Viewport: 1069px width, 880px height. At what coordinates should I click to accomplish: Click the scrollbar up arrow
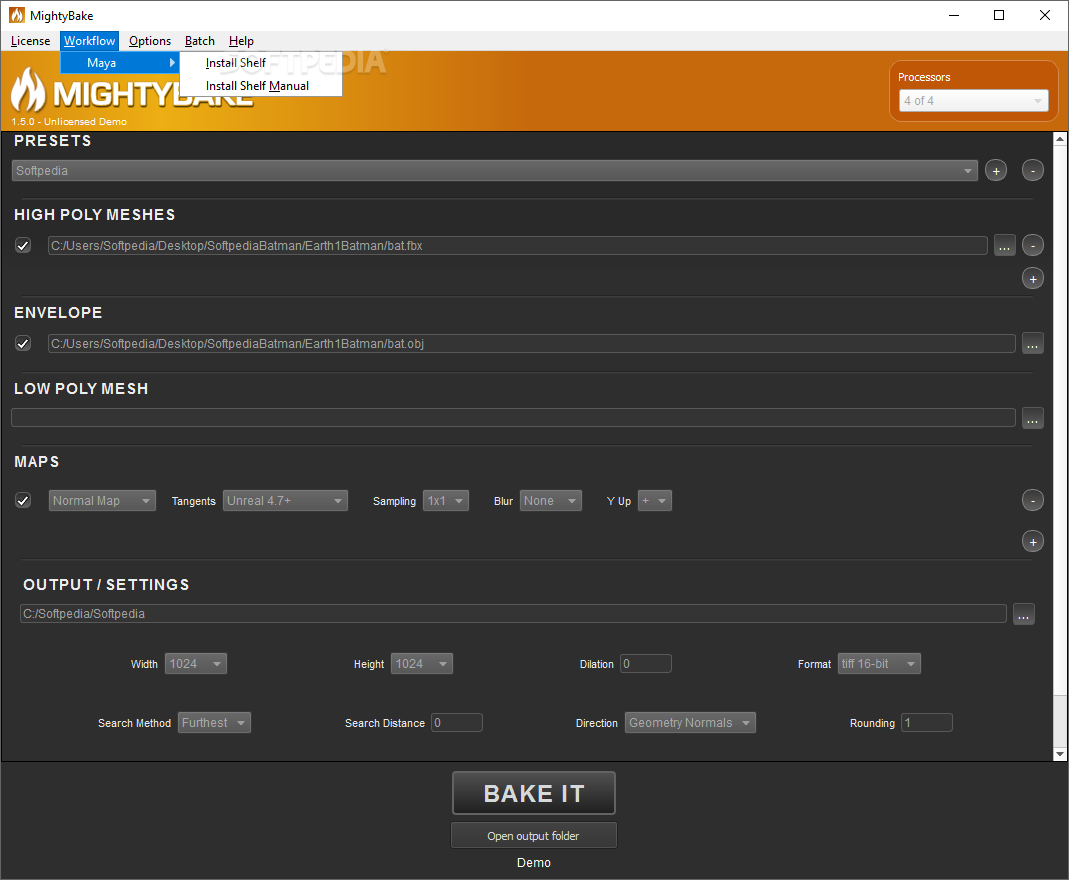click(x=1059, y=139)
